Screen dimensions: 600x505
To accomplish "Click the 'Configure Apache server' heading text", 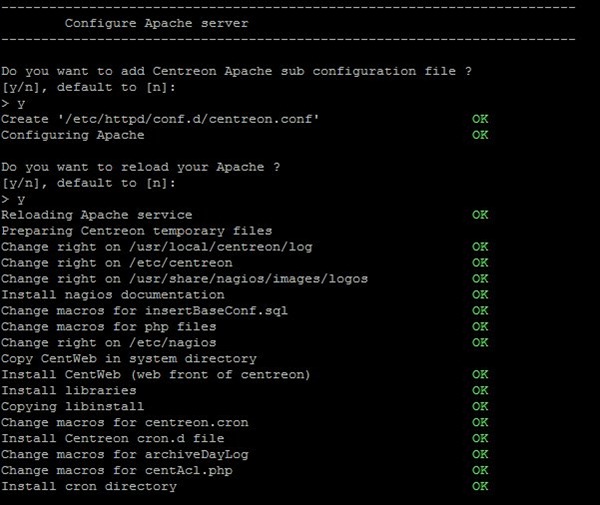I will [157, 23].
